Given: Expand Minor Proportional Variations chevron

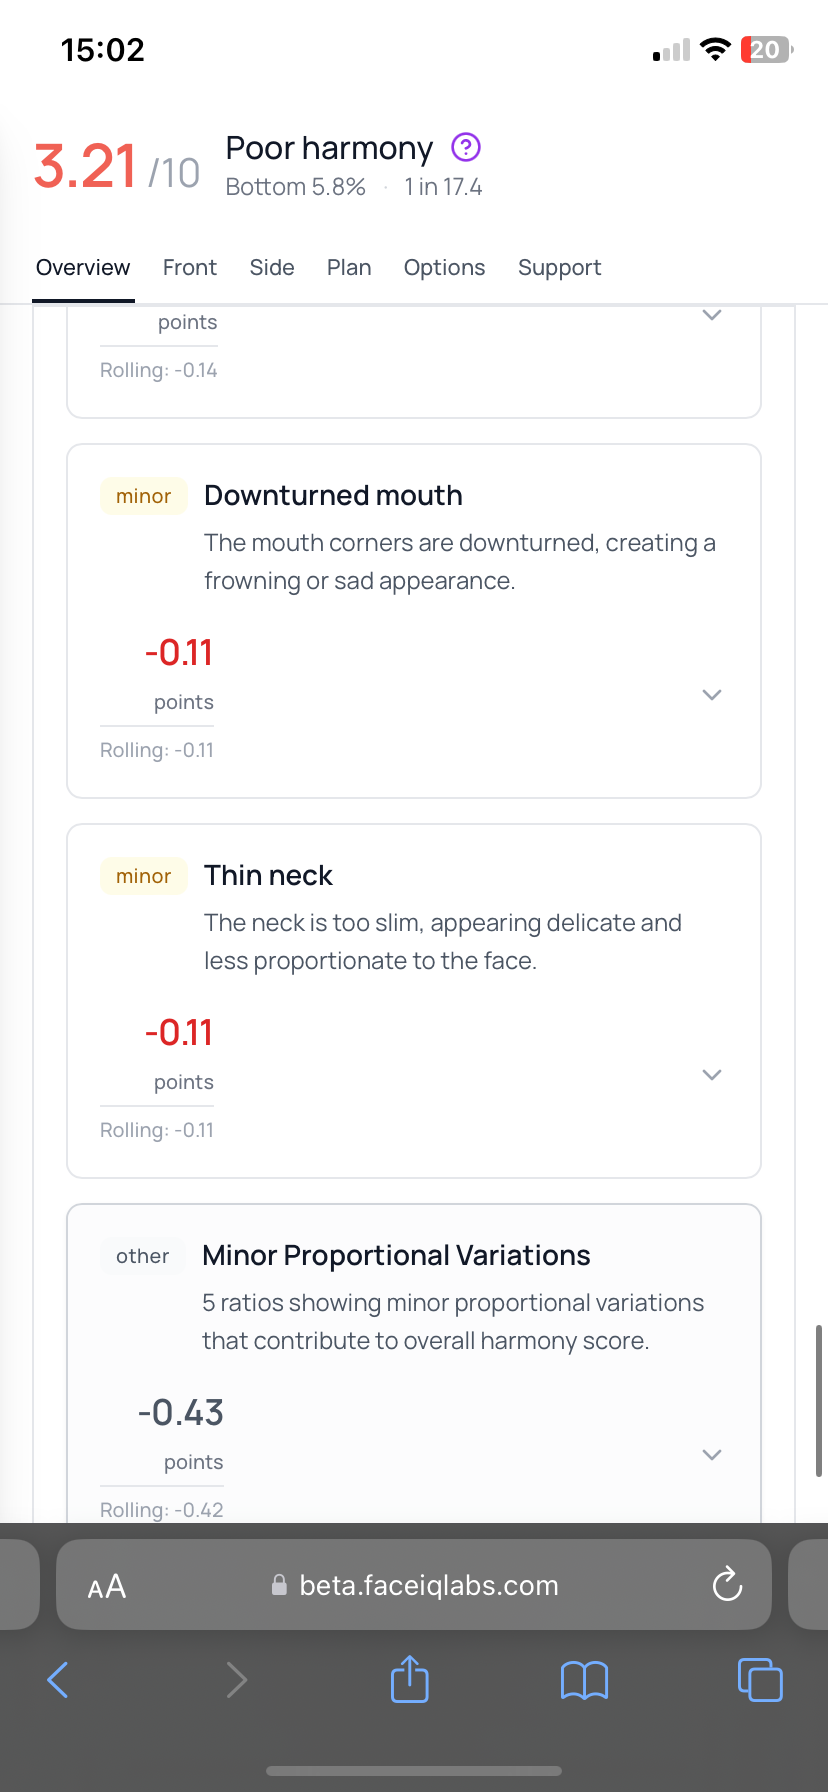Looking at the screenshot, I should click(x=712, y=1455).
